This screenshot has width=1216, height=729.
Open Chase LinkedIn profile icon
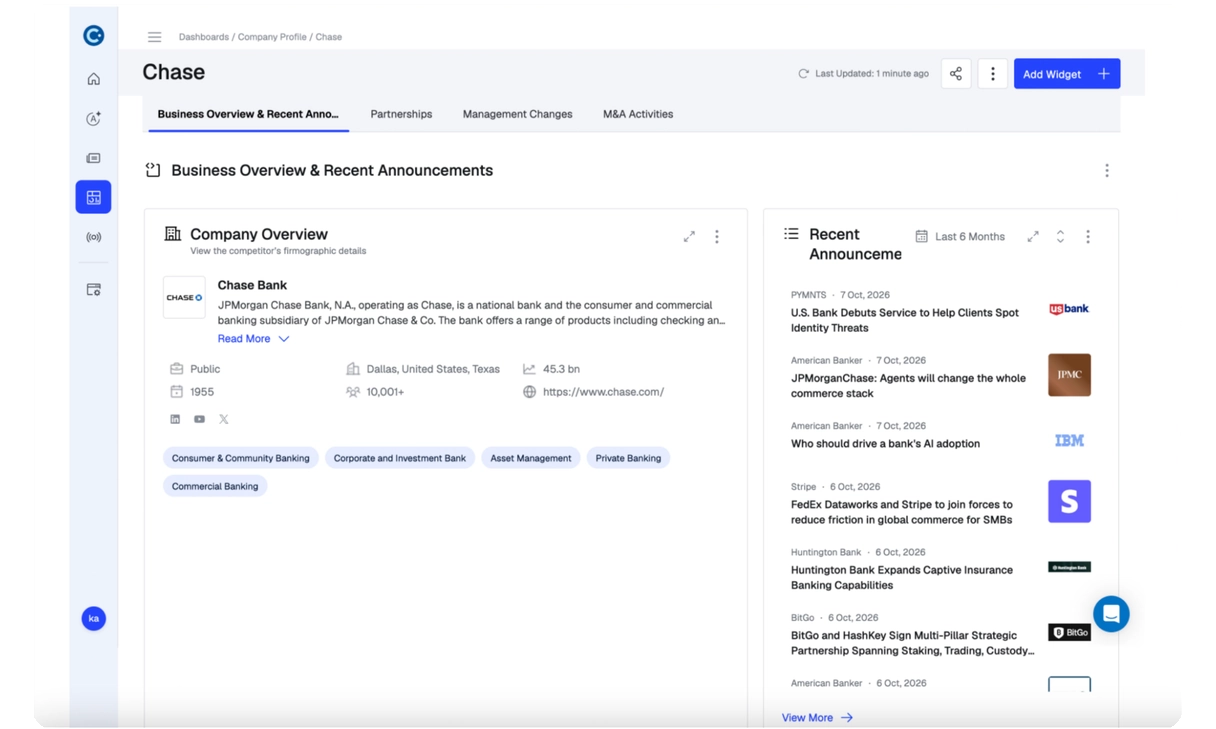(x=175, y=419)
